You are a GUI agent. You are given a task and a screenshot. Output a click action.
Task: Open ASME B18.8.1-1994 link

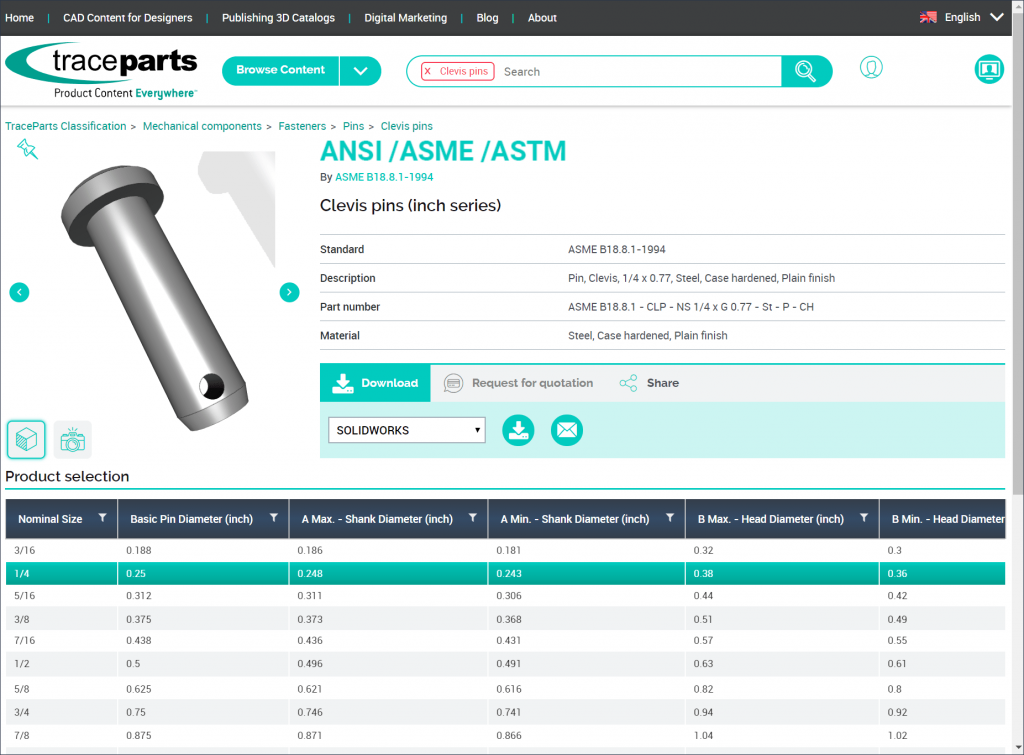384,177
